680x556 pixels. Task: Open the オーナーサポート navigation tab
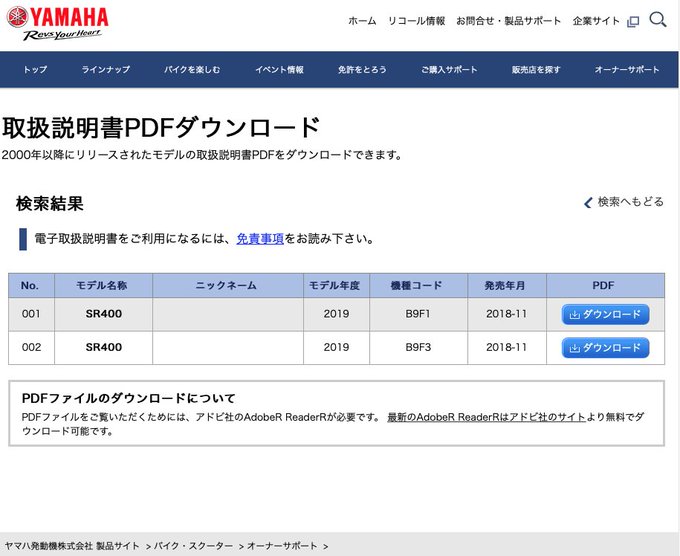tap(627, 70)
